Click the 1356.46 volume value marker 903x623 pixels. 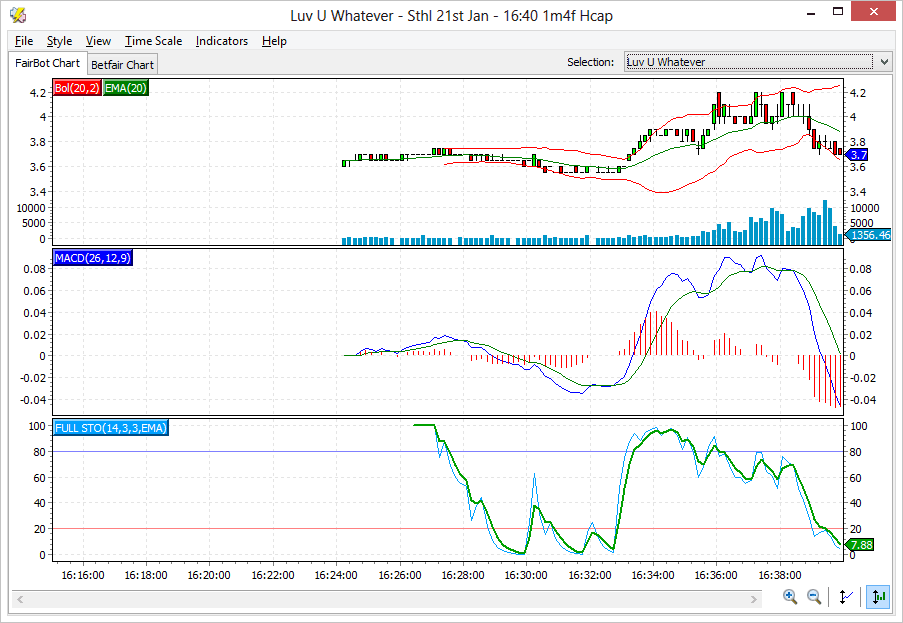pyautogui.click(x=868, y=235)
